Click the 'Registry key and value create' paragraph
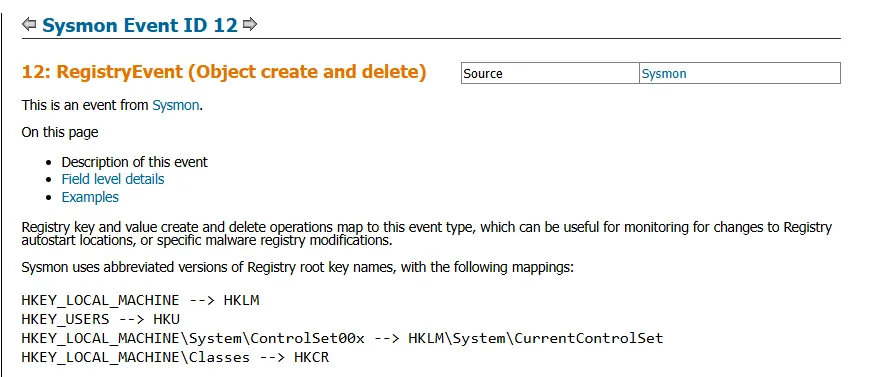This screenshot has width=882, height=377. [426, 235]
